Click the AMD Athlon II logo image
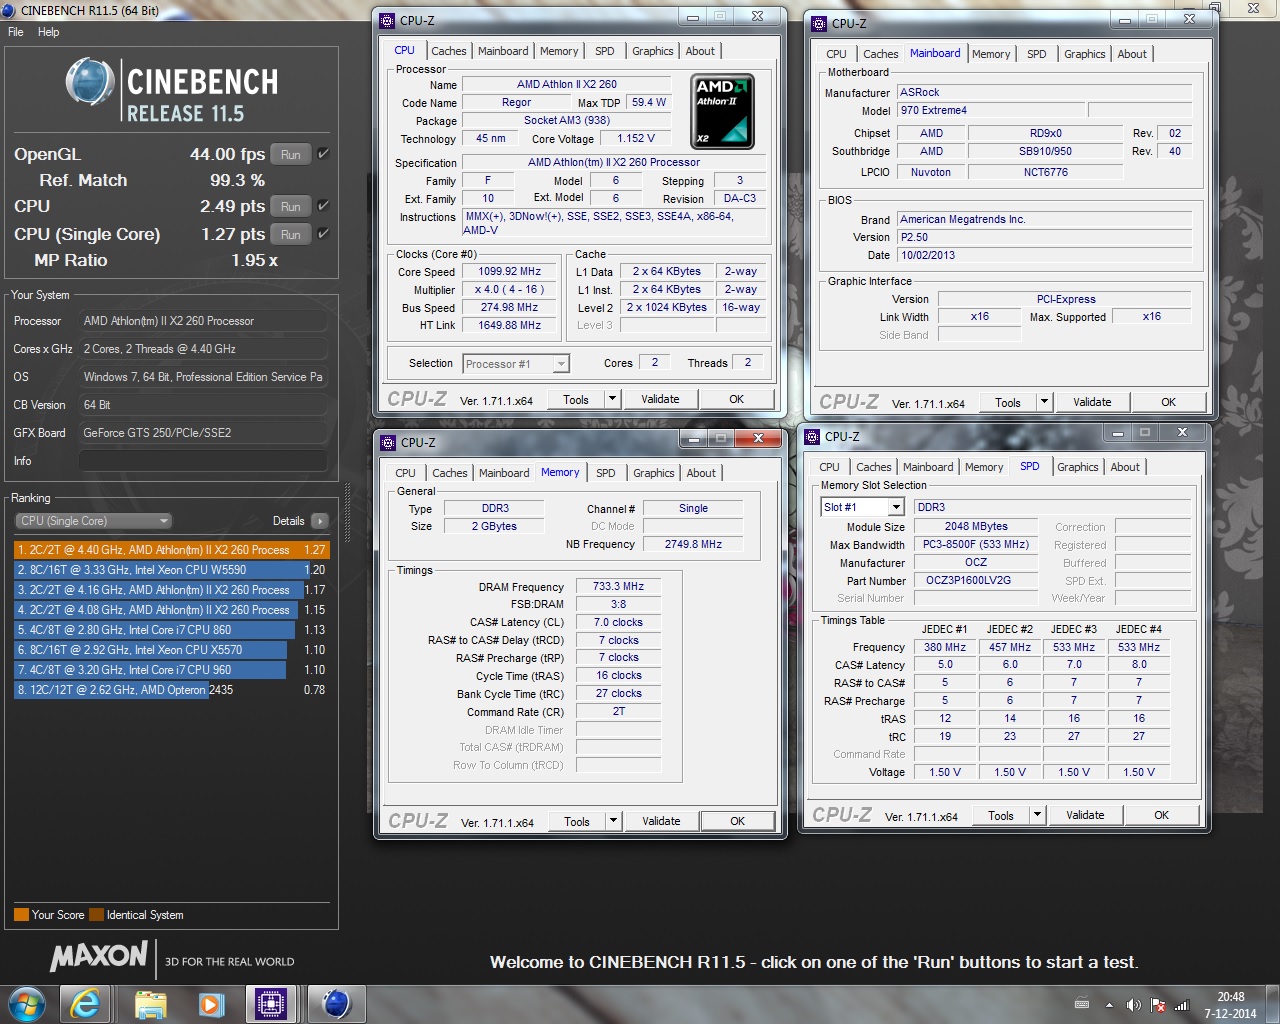The image size is (1280, 1024). [x=722, y=111]
